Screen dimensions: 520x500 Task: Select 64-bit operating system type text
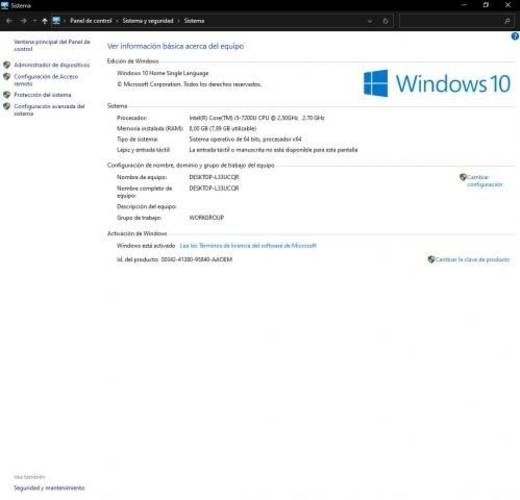[x=245, y=139]
